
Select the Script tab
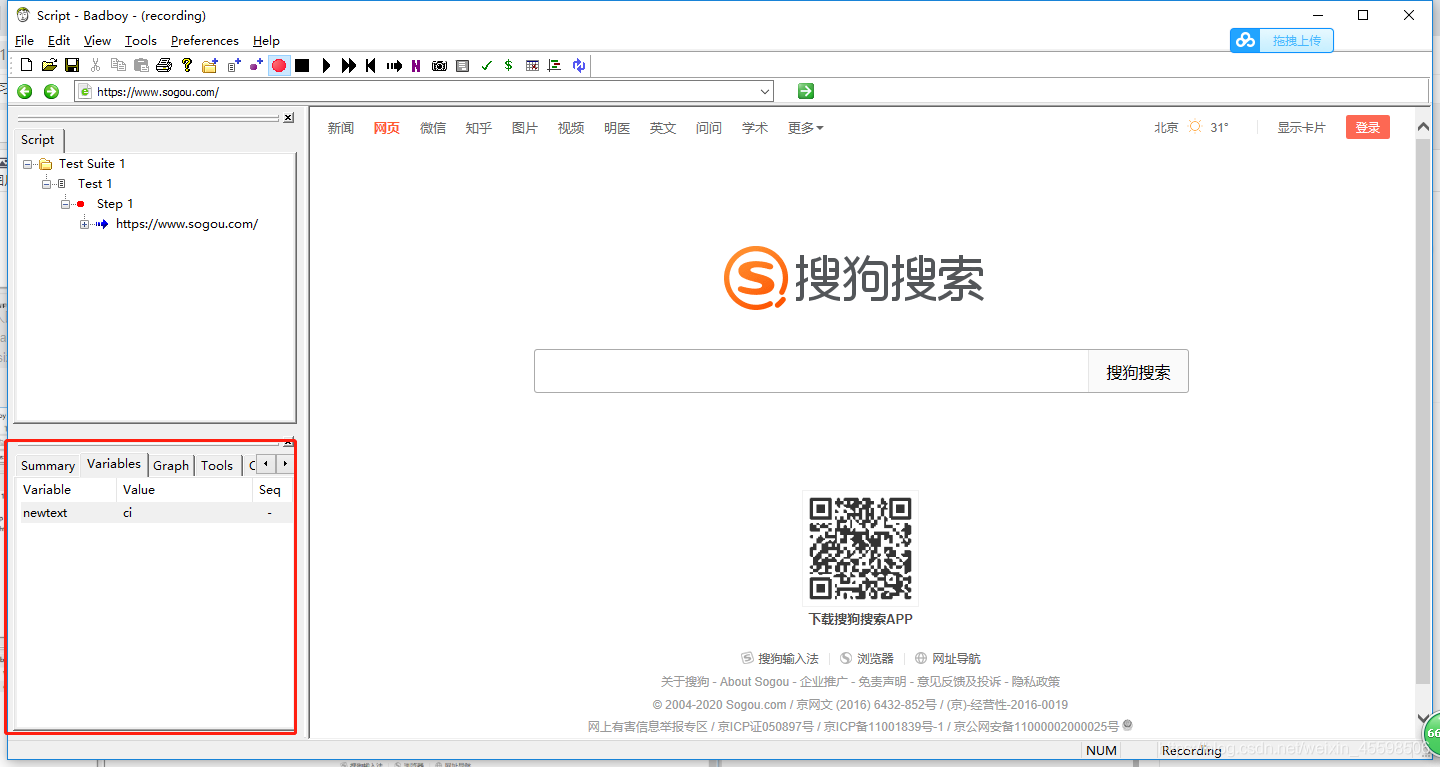[38, 140]
